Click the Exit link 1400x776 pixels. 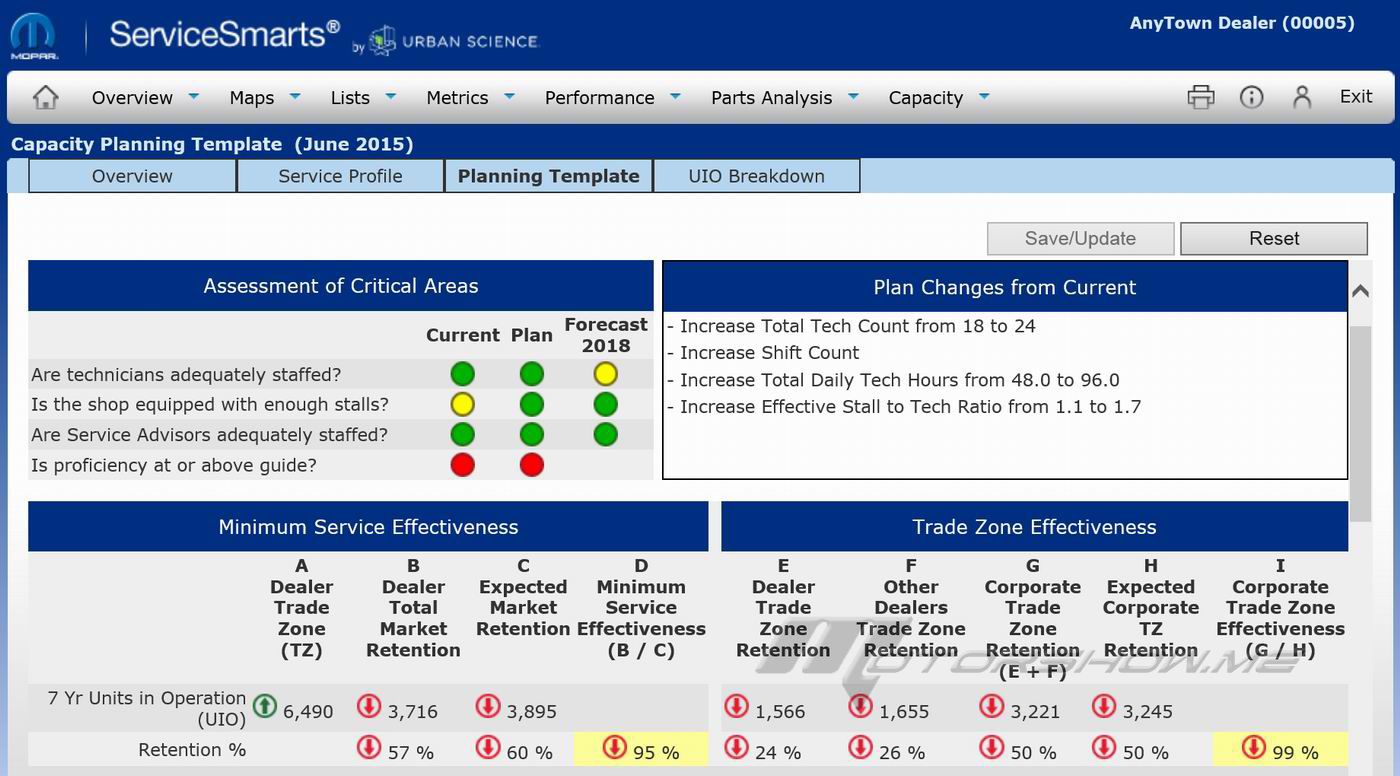click(1356, 96)
